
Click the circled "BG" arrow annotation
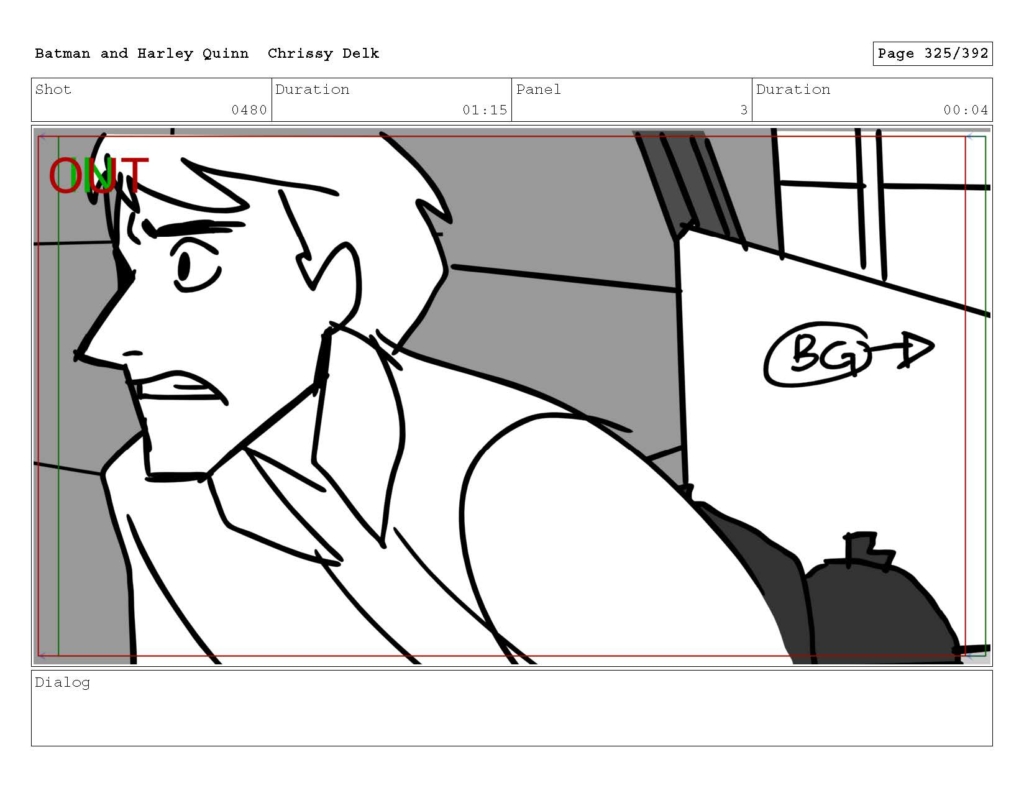(x=848, y=354)
